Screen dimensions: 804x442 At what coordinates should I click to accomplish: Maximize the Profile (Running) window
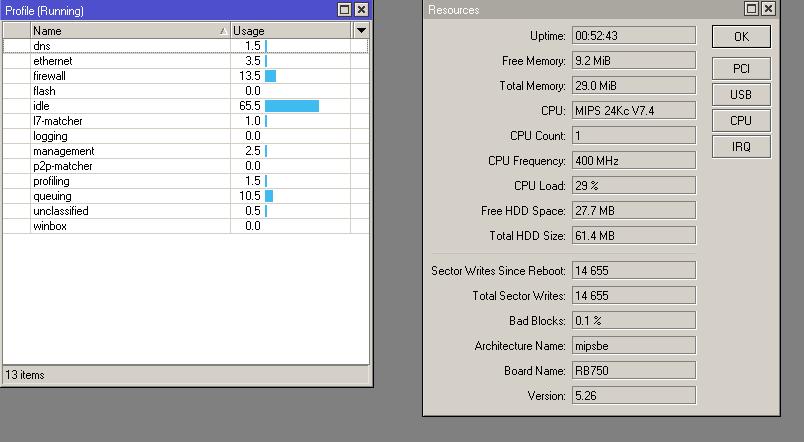coord(345,10)
